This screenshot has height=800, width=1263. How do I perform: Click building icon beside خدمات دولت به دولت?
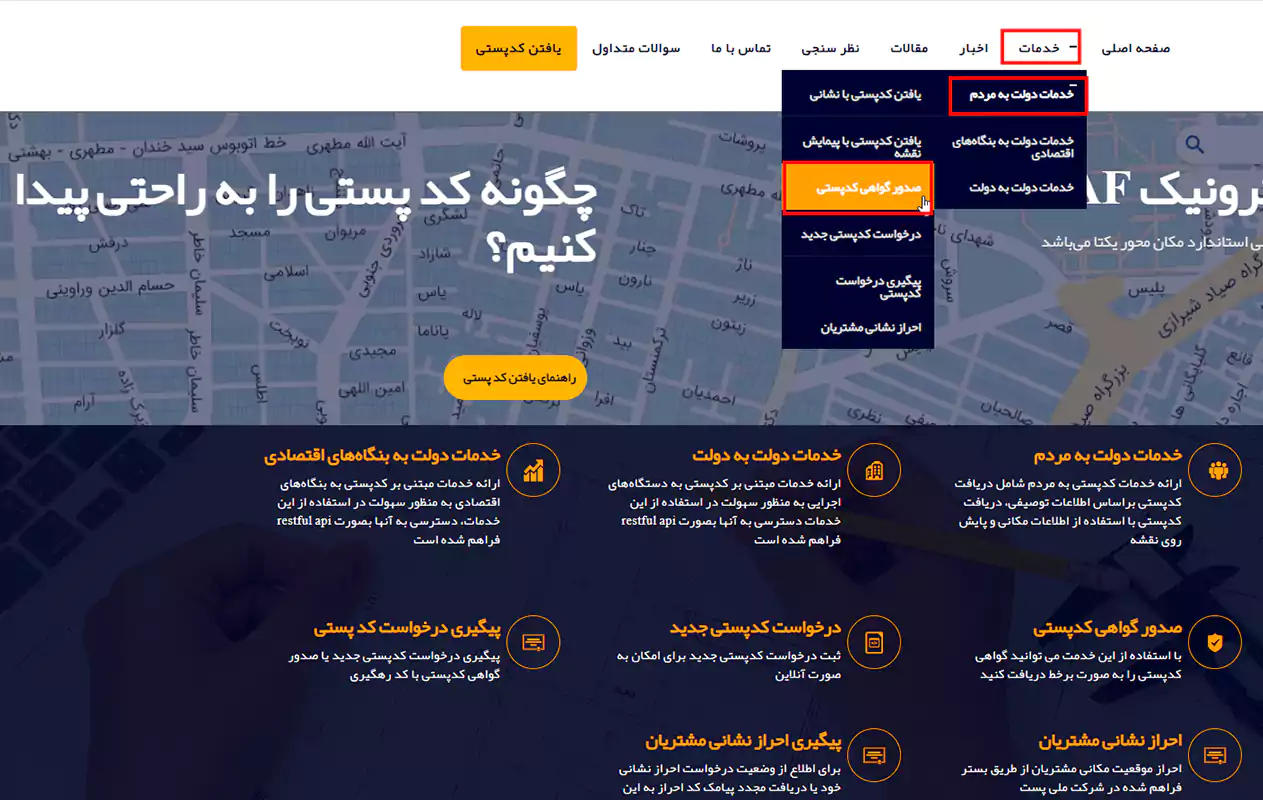coord(874,470)
